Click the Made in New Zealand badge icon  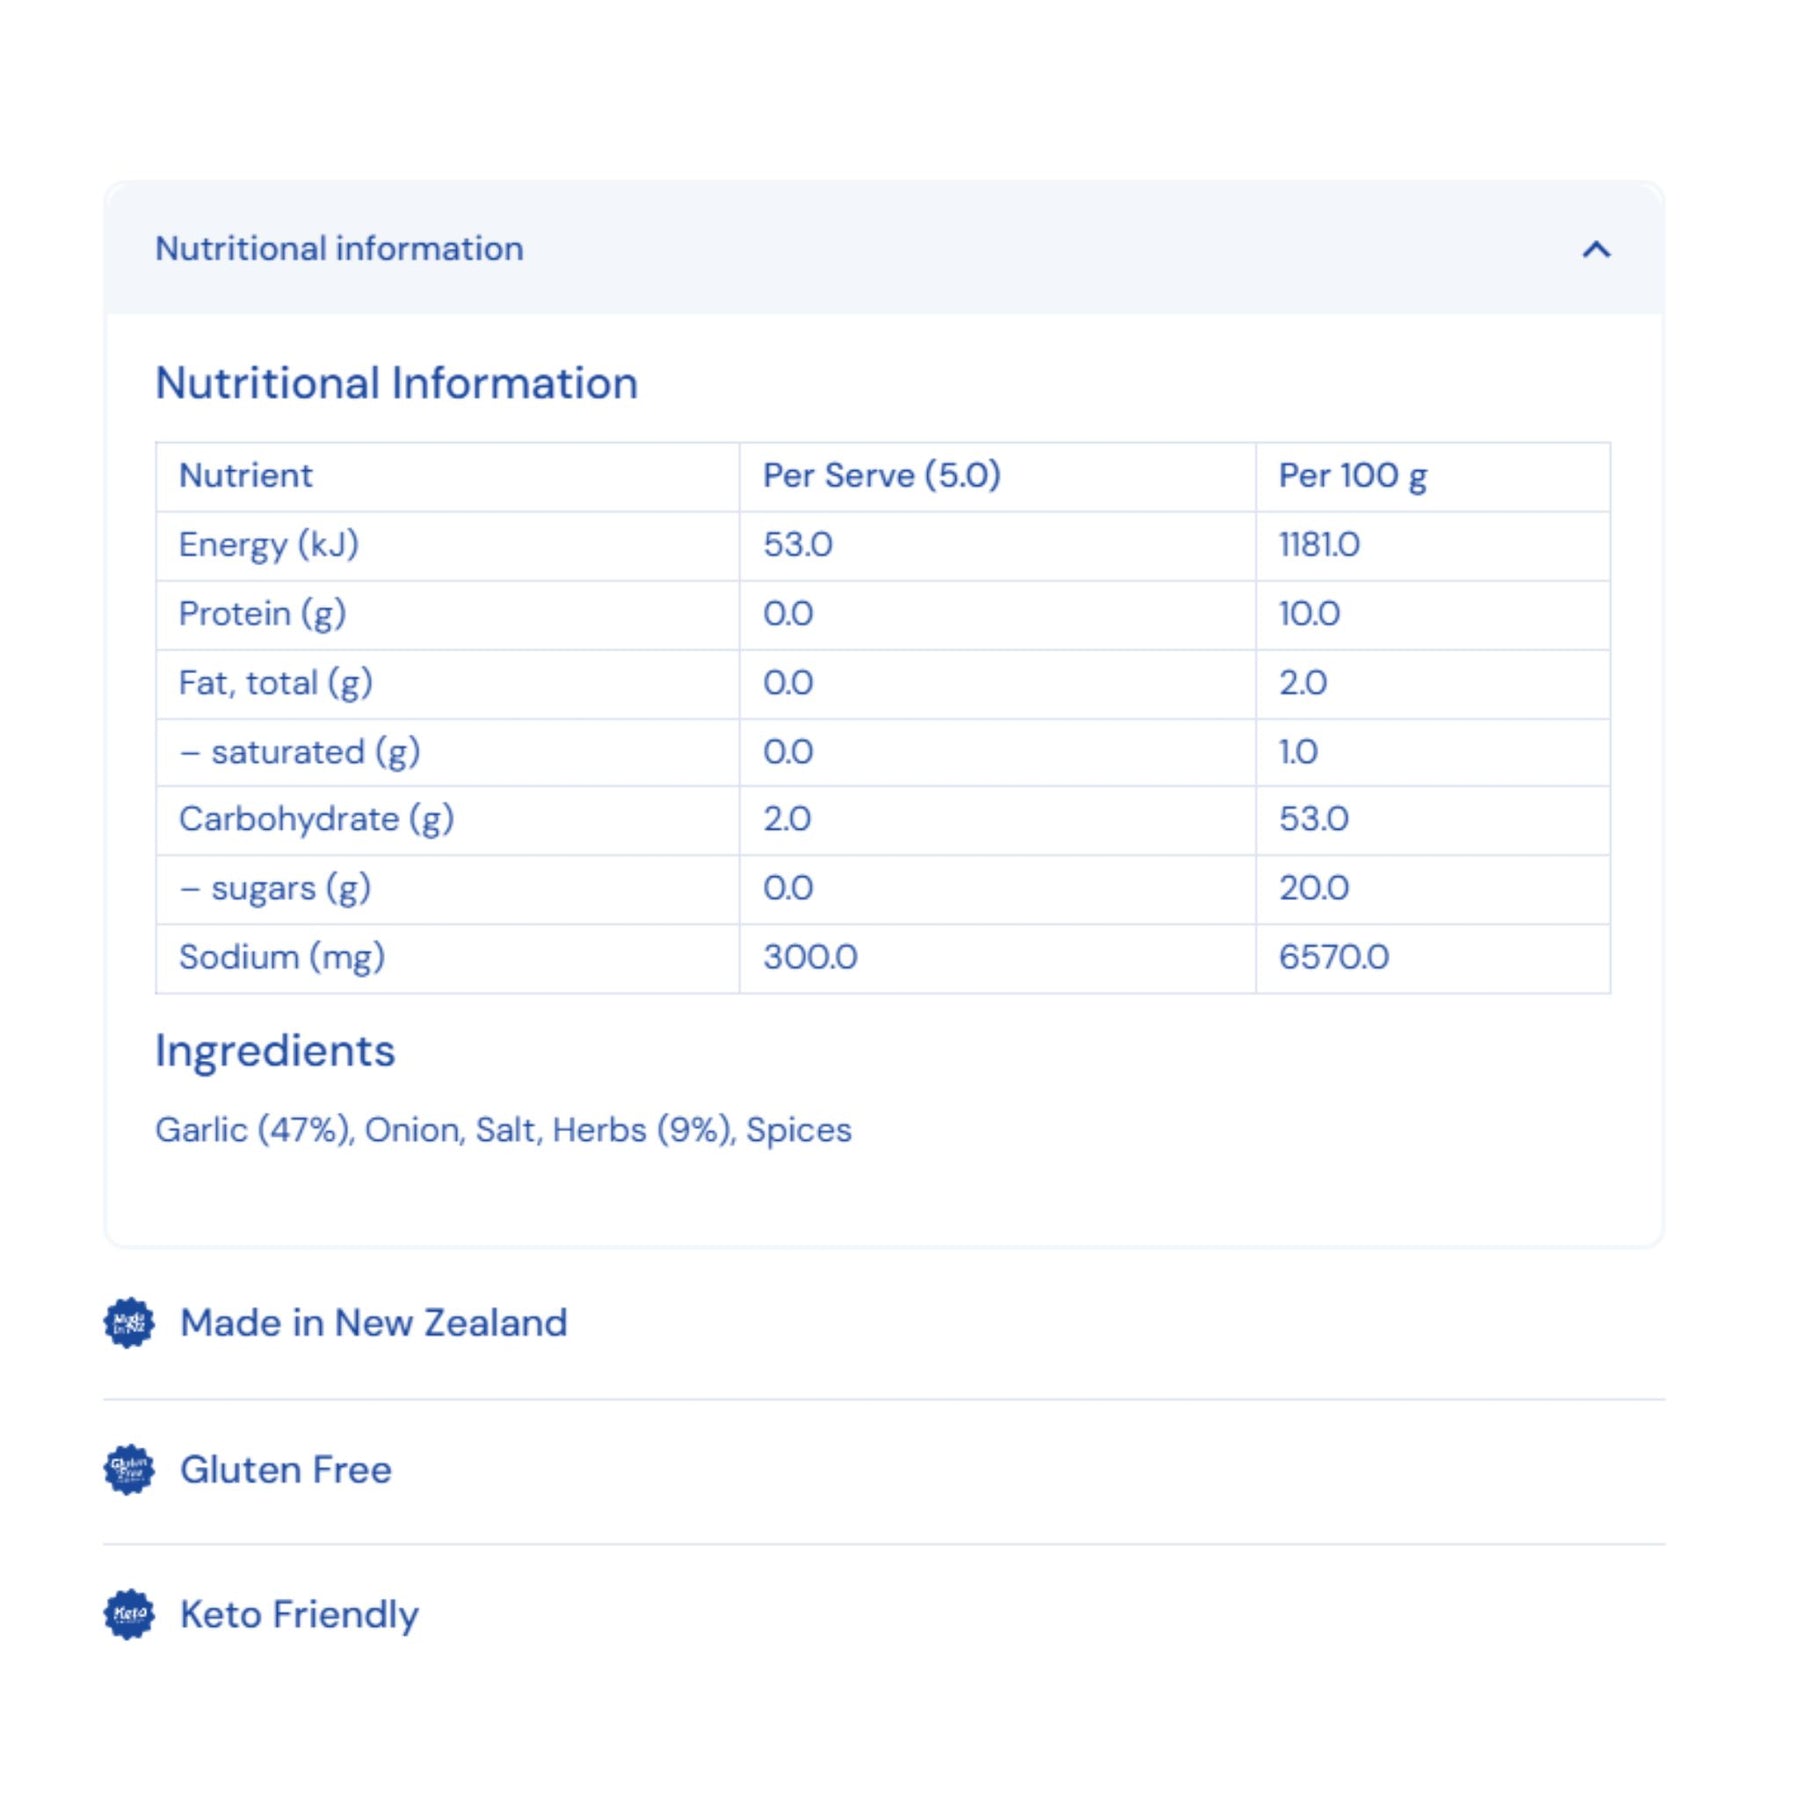click(x=129, y=1323)
